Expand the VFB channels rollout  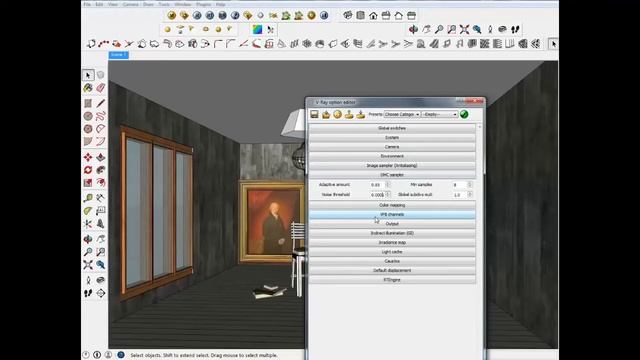point(392,214)
